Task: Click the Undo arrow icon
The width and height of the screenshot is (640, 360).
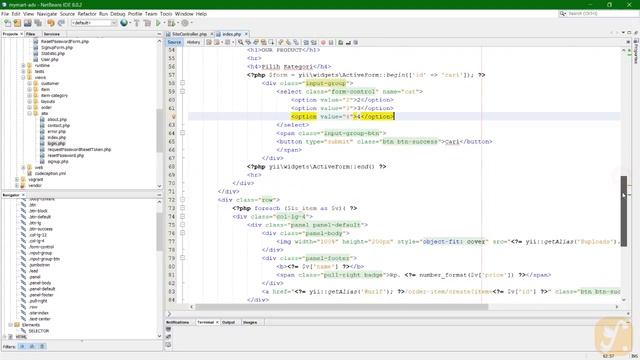Action: click(x=51, y=23)
